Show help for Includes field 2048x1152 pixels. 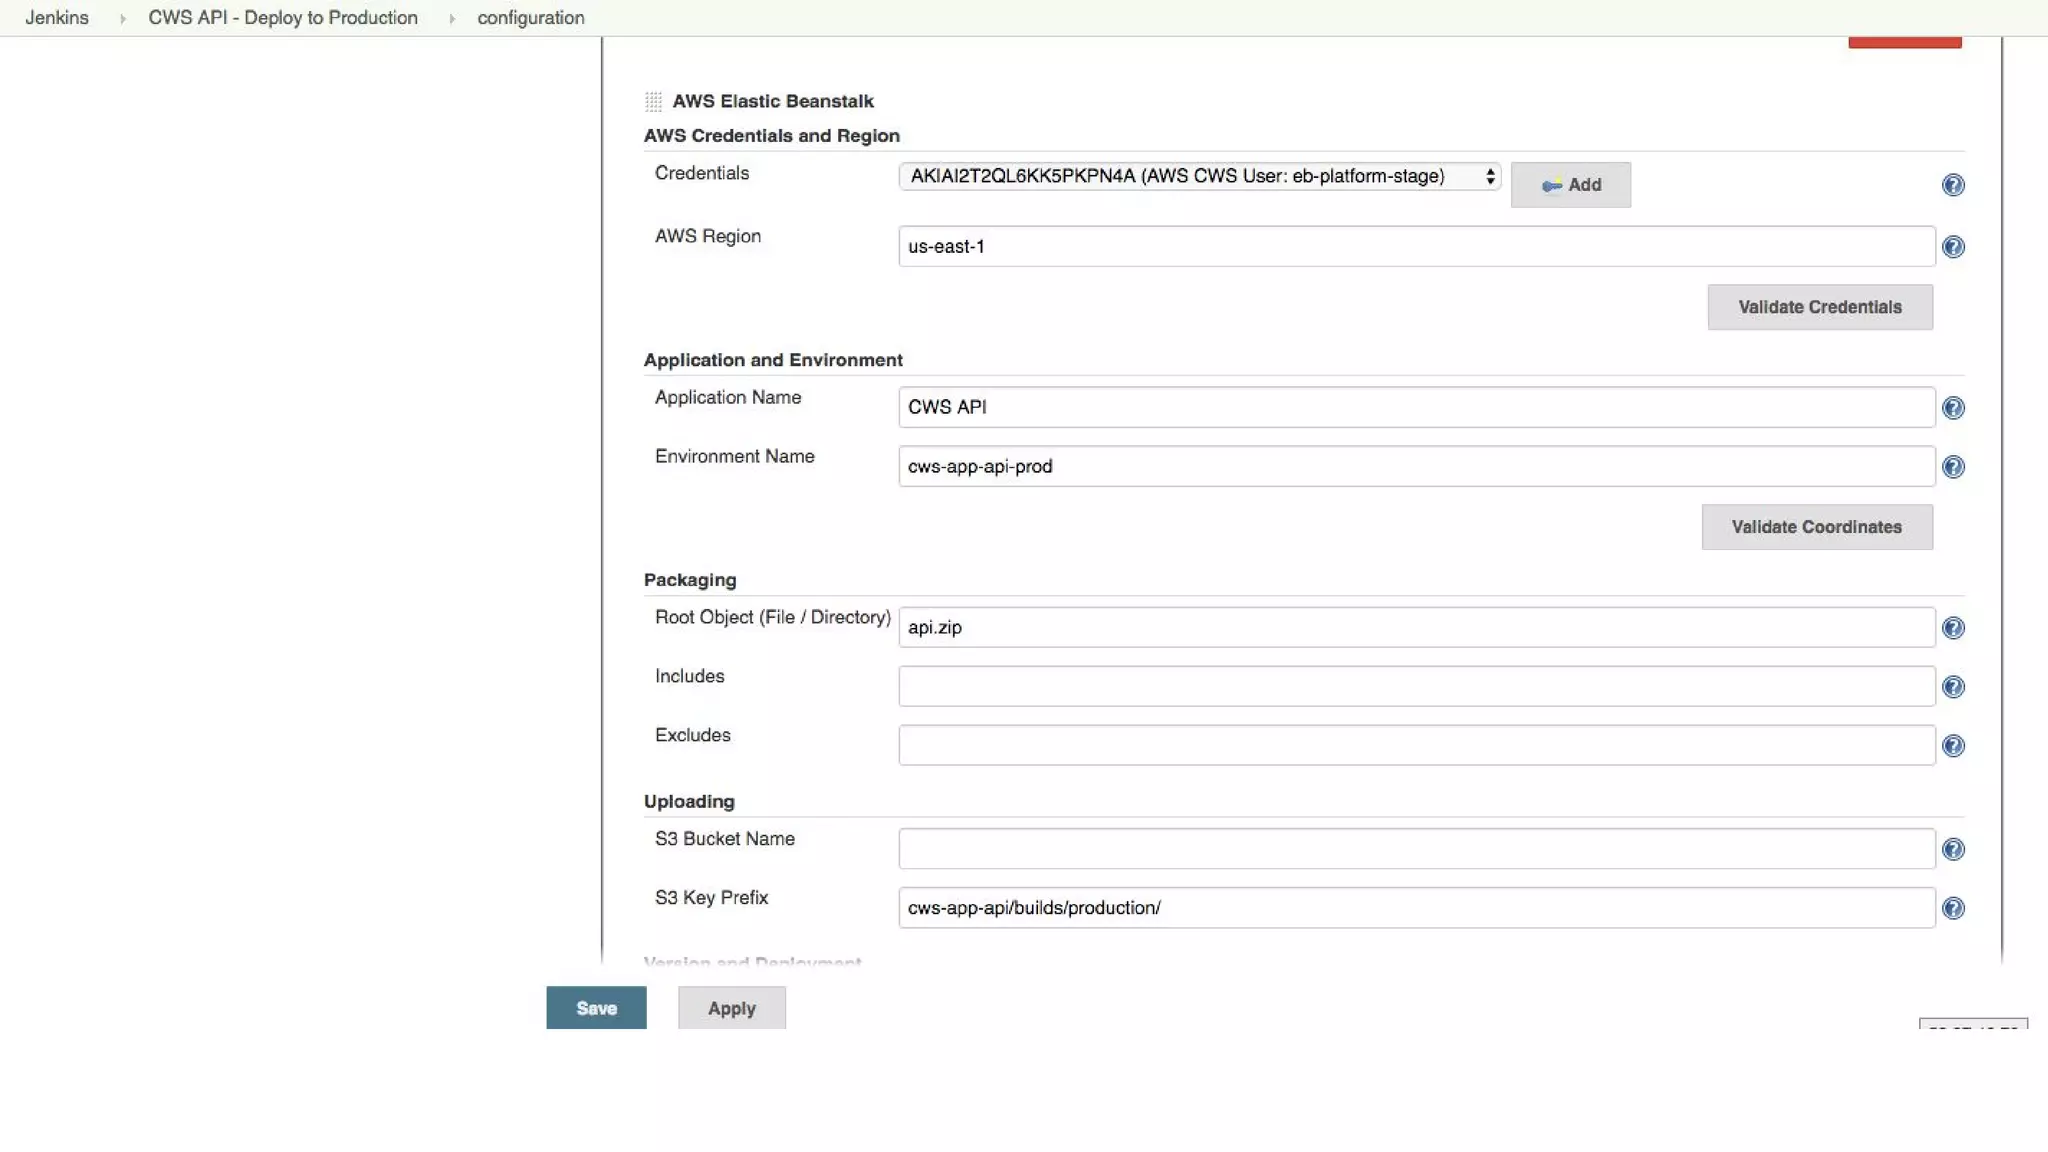pos(1952,687)
